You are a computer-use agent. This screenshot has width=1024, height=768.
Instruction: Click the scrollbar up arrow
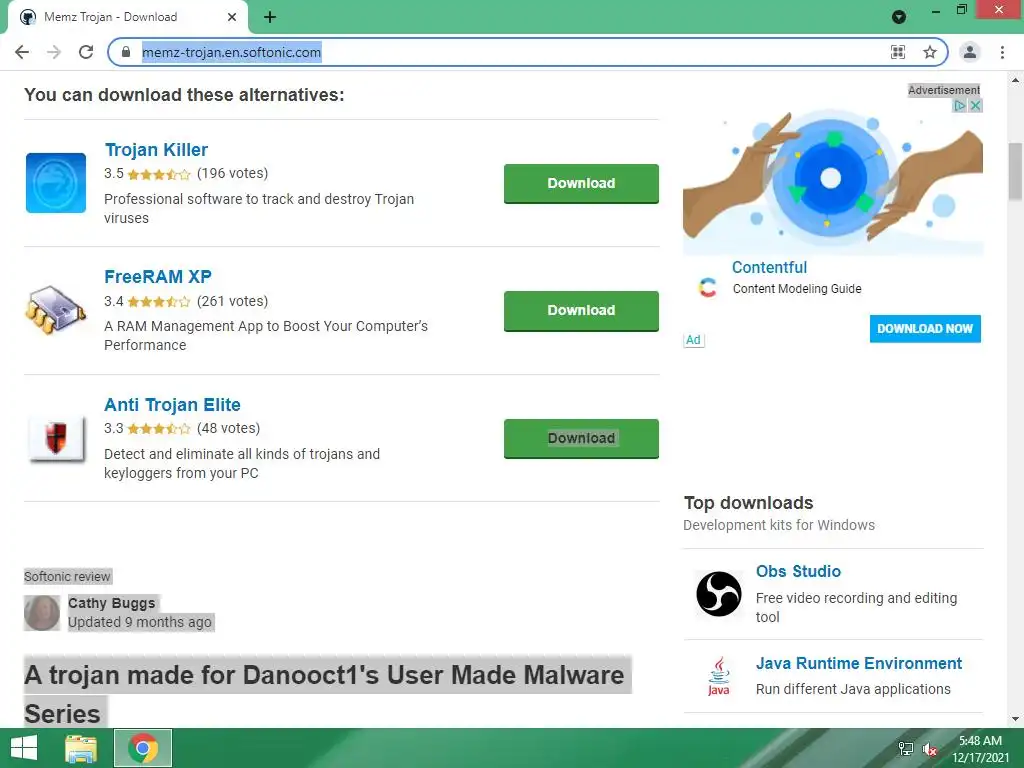1016,80
